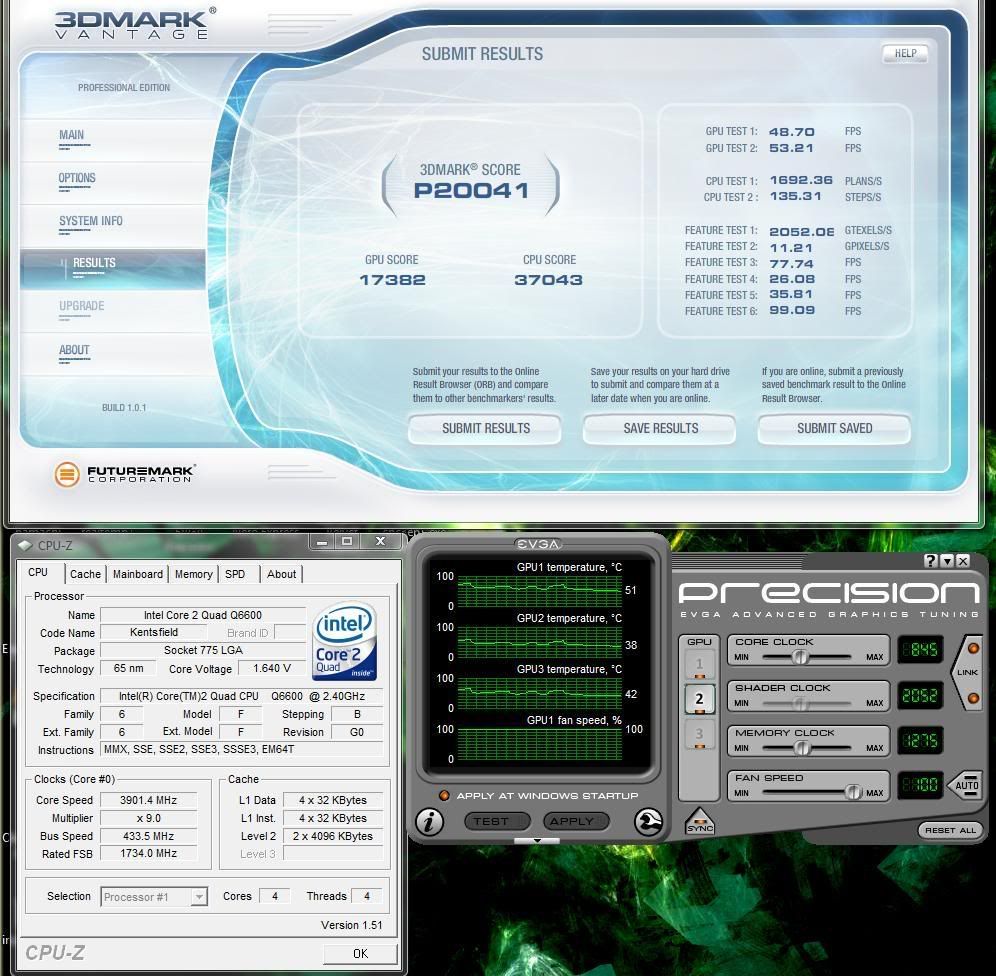Click the Code Name value Kentsfield
Screen dimensions: 996x976
point(154,632)
